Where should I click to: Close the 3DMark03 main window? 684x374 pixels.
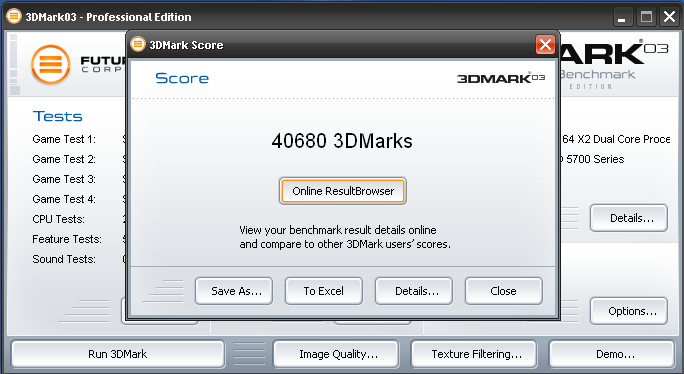coord(669,17)
